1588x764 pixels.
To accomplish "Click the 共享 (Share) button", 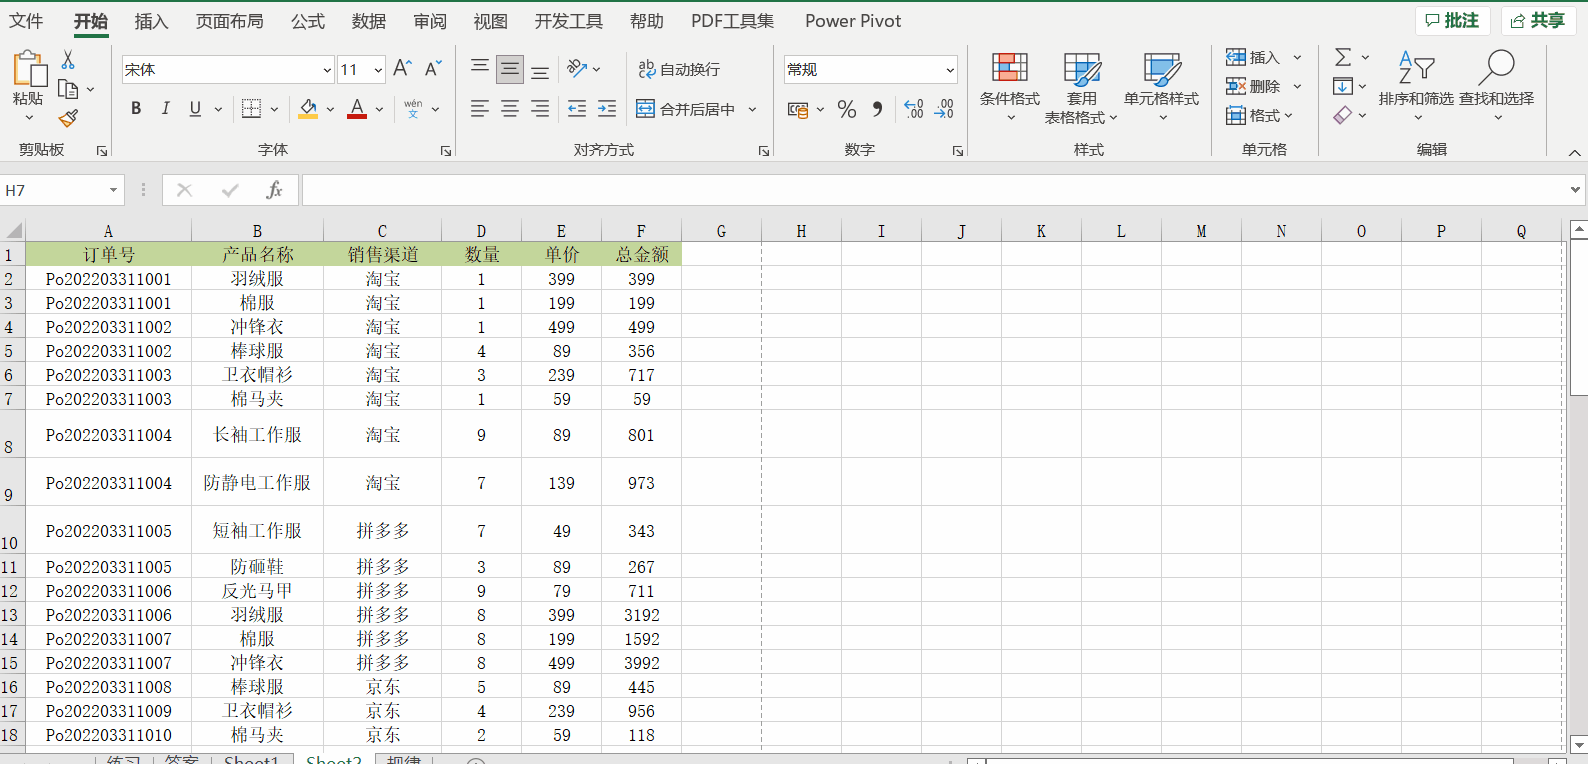I will tap(1538, 21).
